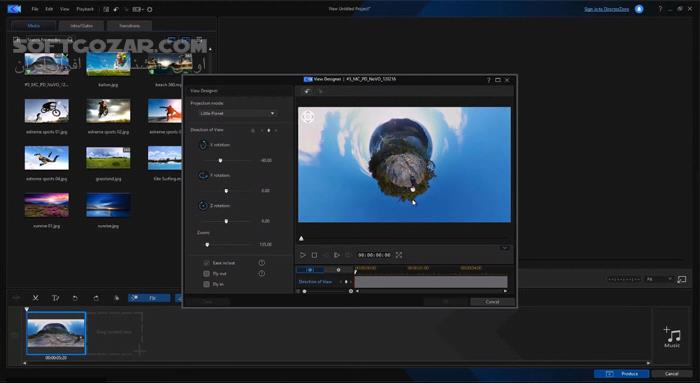Image resolution: width=700 pixels, height=383 pixels.
Task: Open the Fit zoom dropdown of the main preview
Action: point(659,279)
